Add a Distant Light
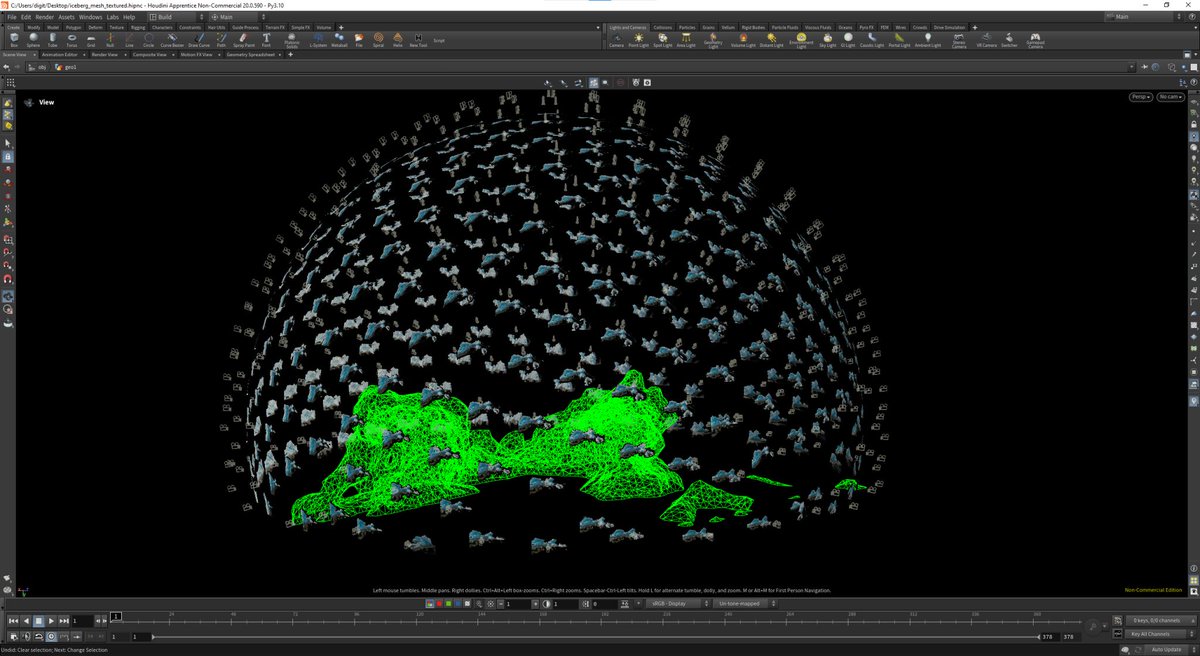The image size is (1200, 656). click(x=771, y=40)
